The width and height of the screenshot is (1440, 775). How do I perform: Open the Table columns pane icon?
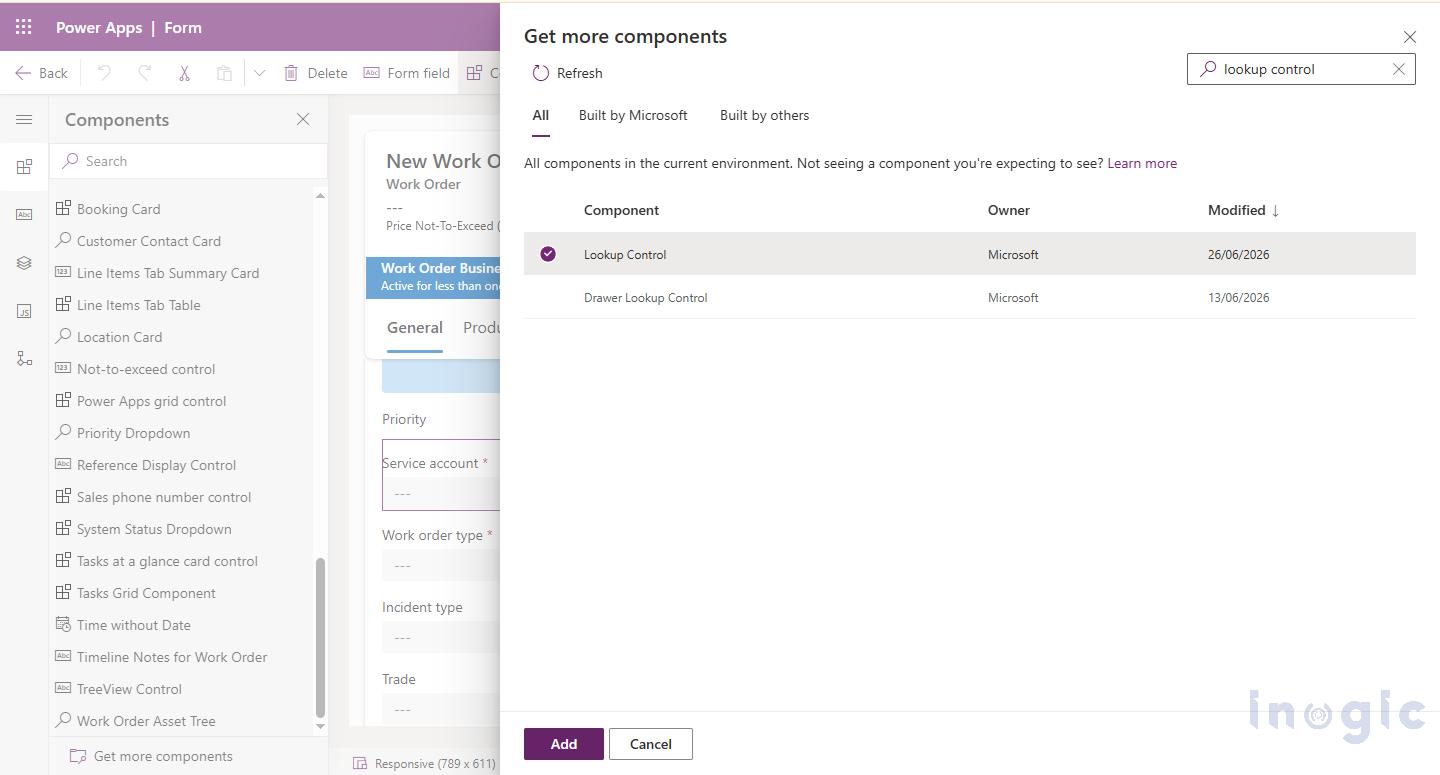tap(24, 215)
